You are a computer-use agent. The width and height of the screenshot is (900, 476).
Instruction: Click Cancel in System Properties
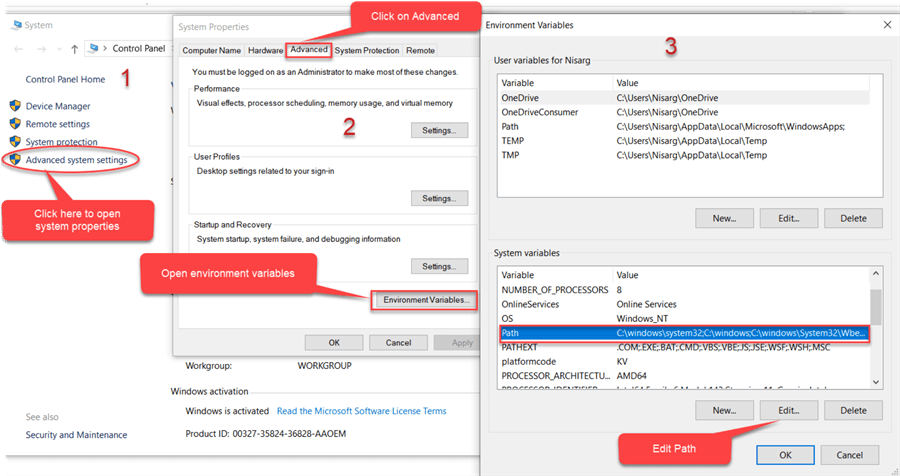pos(398,343)
